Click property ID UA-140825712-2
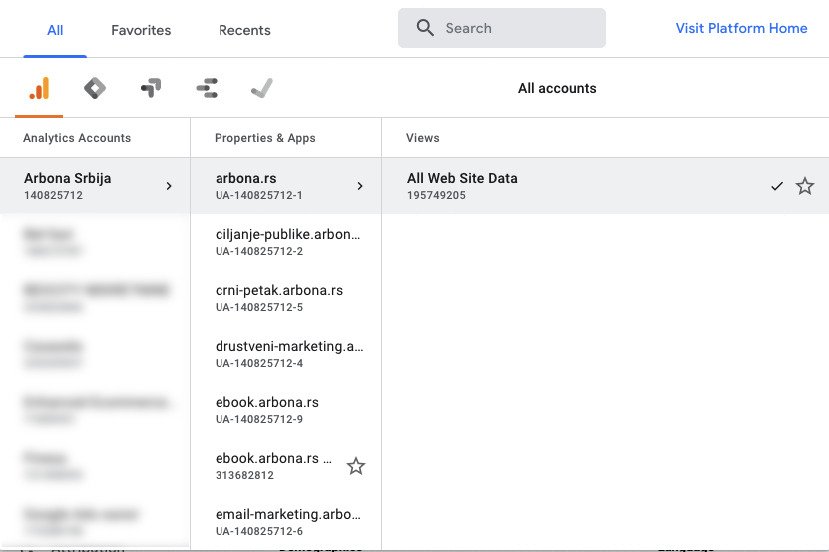Viewport: 829px width, 552px height. pos(259,251)
